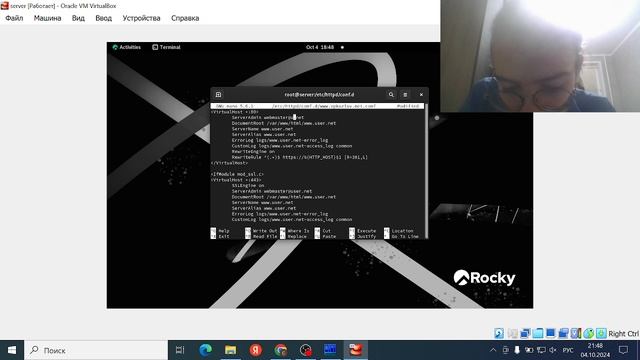The width and height of the screenshot is (640, 360).
Task: Click the line '<IfModule mod_ssl.c>'
Action: pos(237,174)
